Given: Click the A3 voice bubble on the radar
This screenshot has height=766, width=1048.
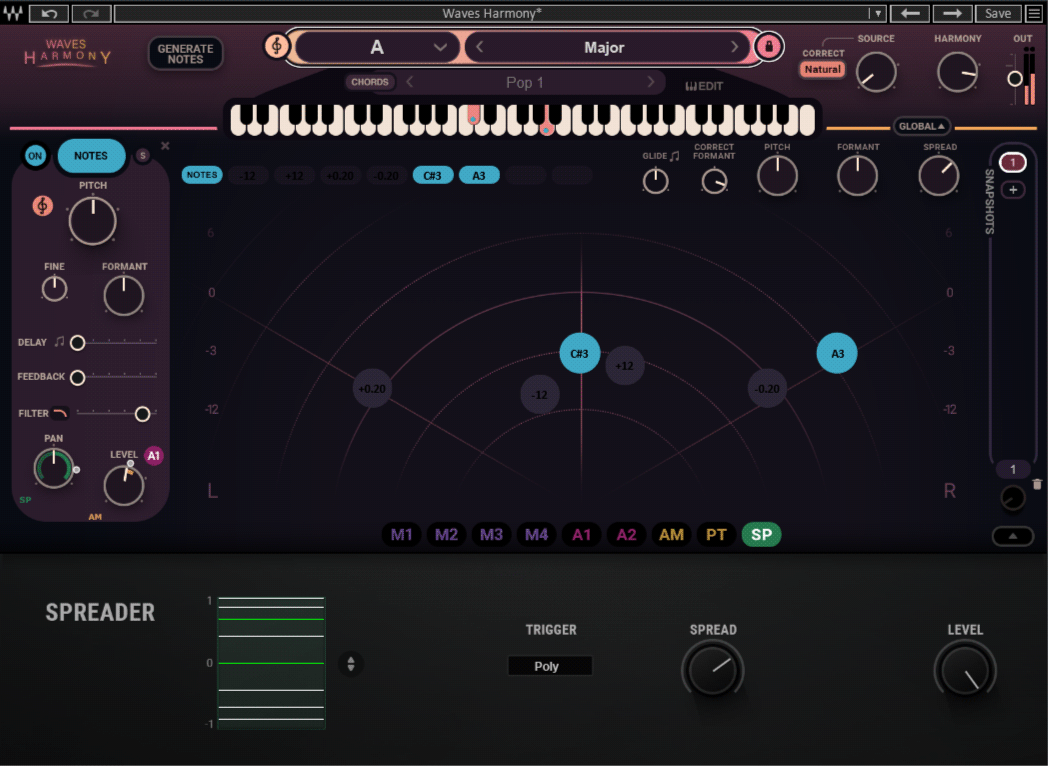Looking at the screenshot, I should tap(837, 353).
